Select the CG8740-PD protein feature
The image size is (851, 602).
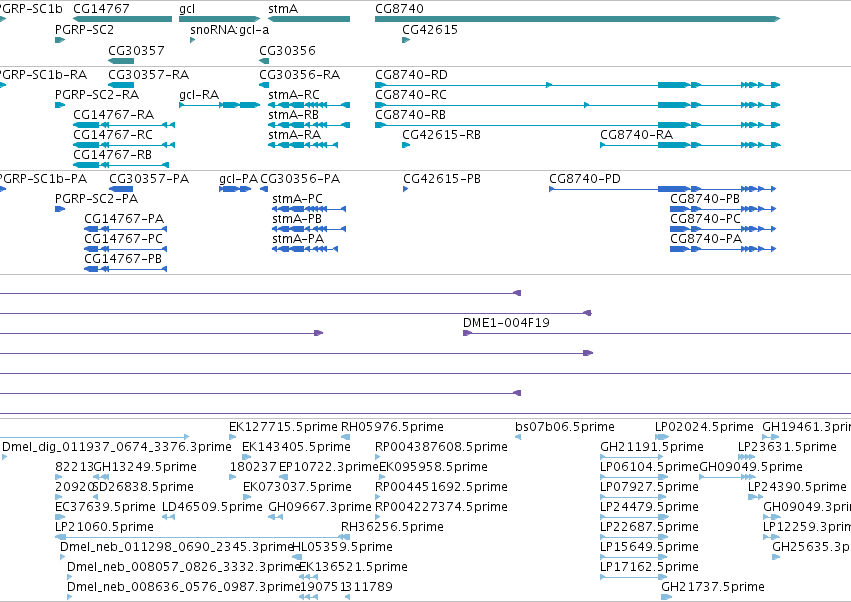(x=663, y=189)
